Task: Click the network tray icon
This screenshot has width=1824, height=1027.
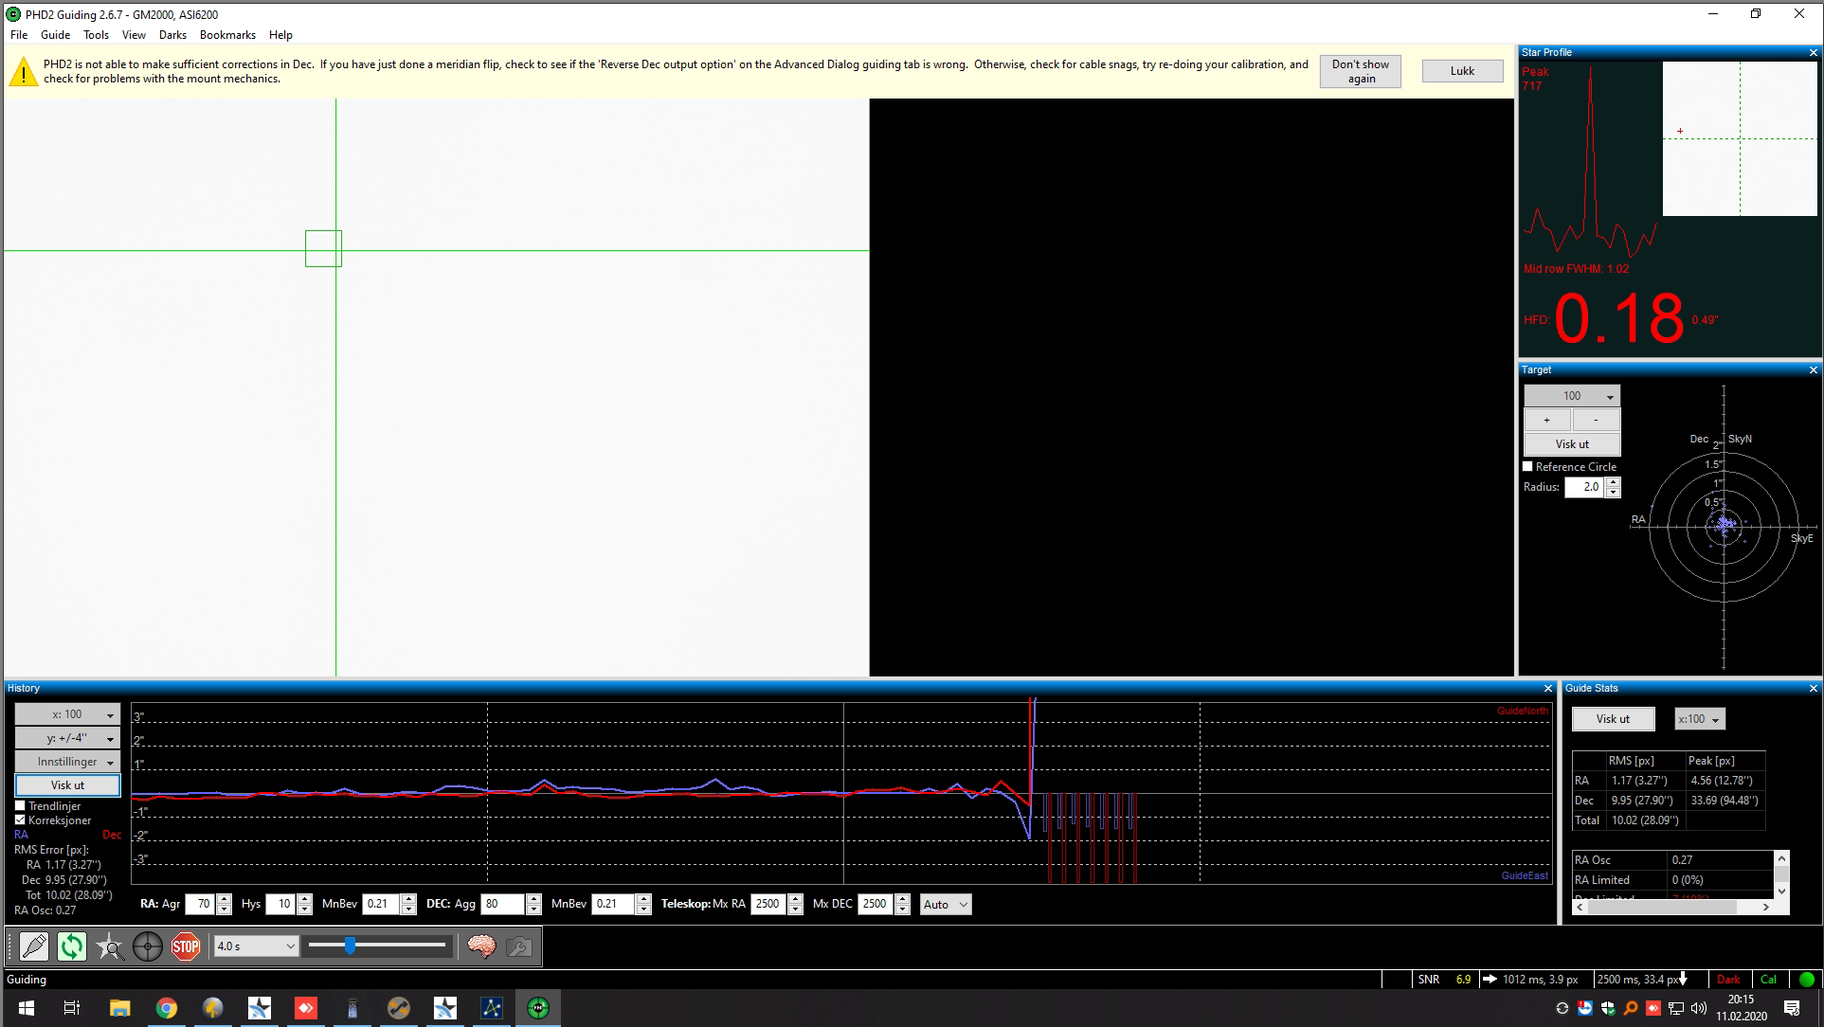Action: (x=1676, y=1008)
